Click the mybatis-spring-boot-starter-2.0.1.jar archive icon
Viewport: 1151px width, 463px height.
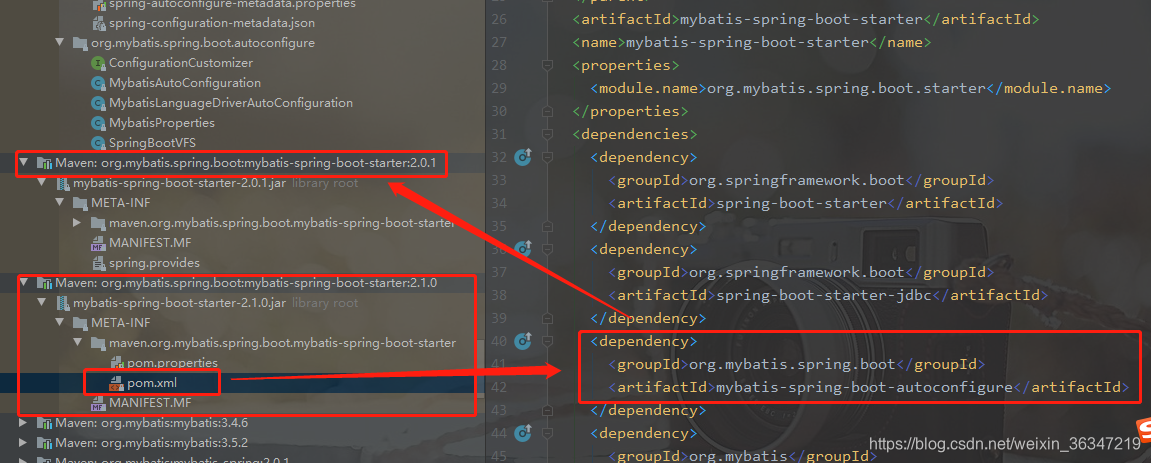click(x=62, y=183)
